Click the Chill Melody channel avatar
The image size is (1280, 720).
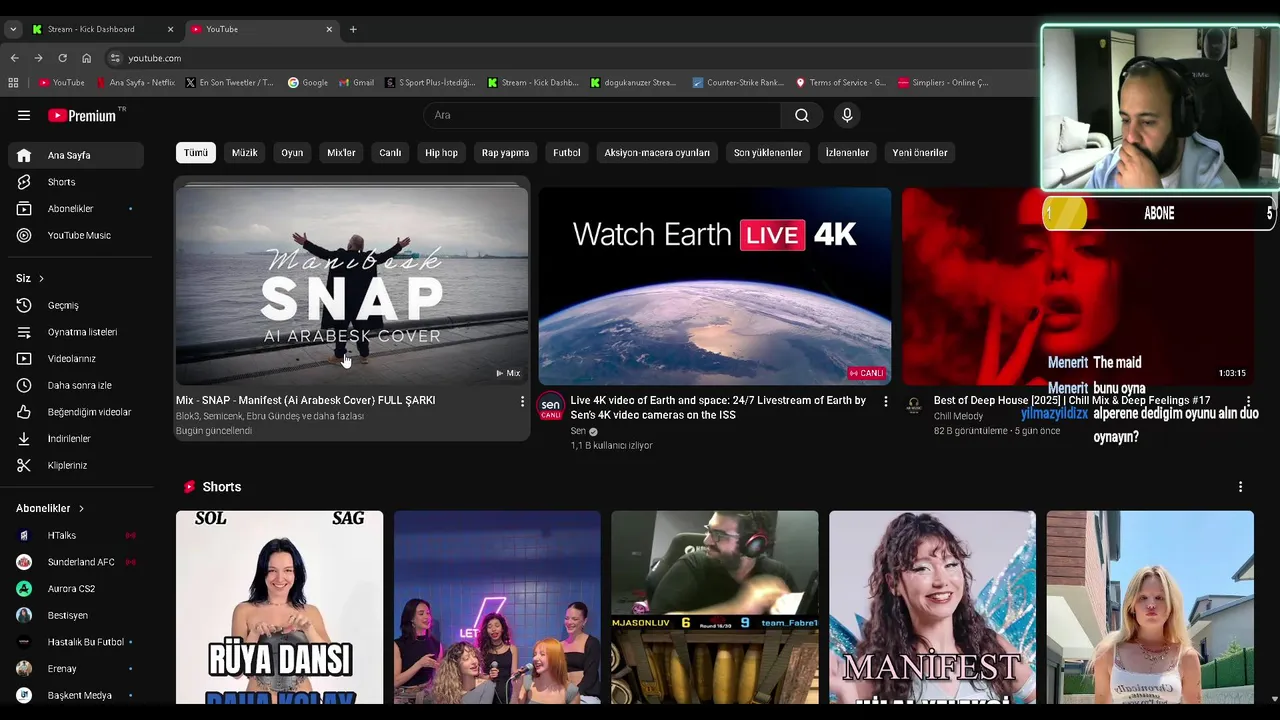pyautogui.click(x=913, y=405)
